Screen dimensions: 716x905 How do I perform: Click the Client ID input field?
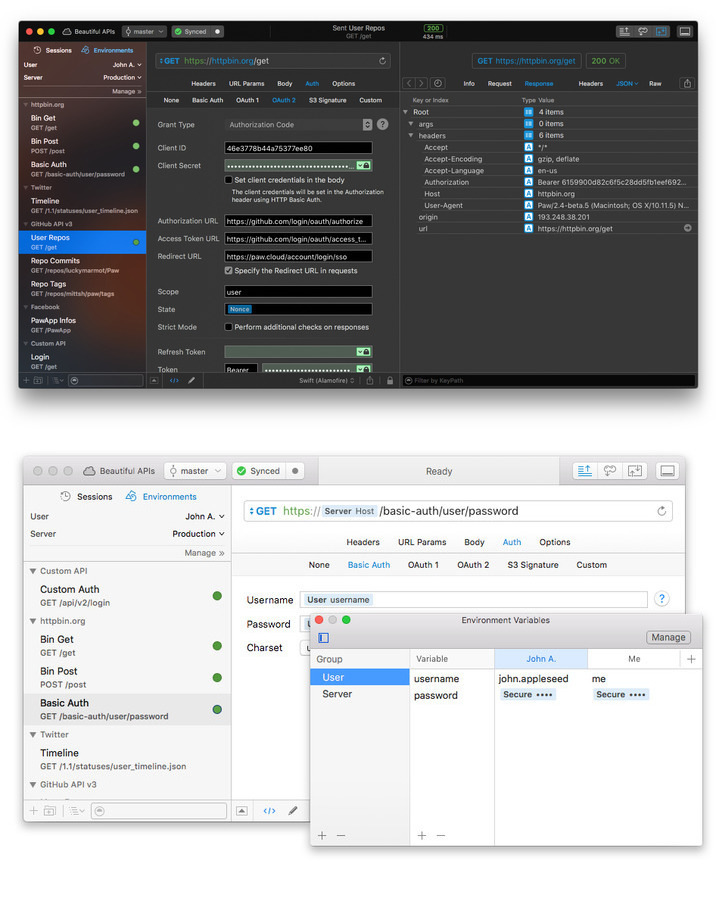pyautogui.click(x=298, y=148)
